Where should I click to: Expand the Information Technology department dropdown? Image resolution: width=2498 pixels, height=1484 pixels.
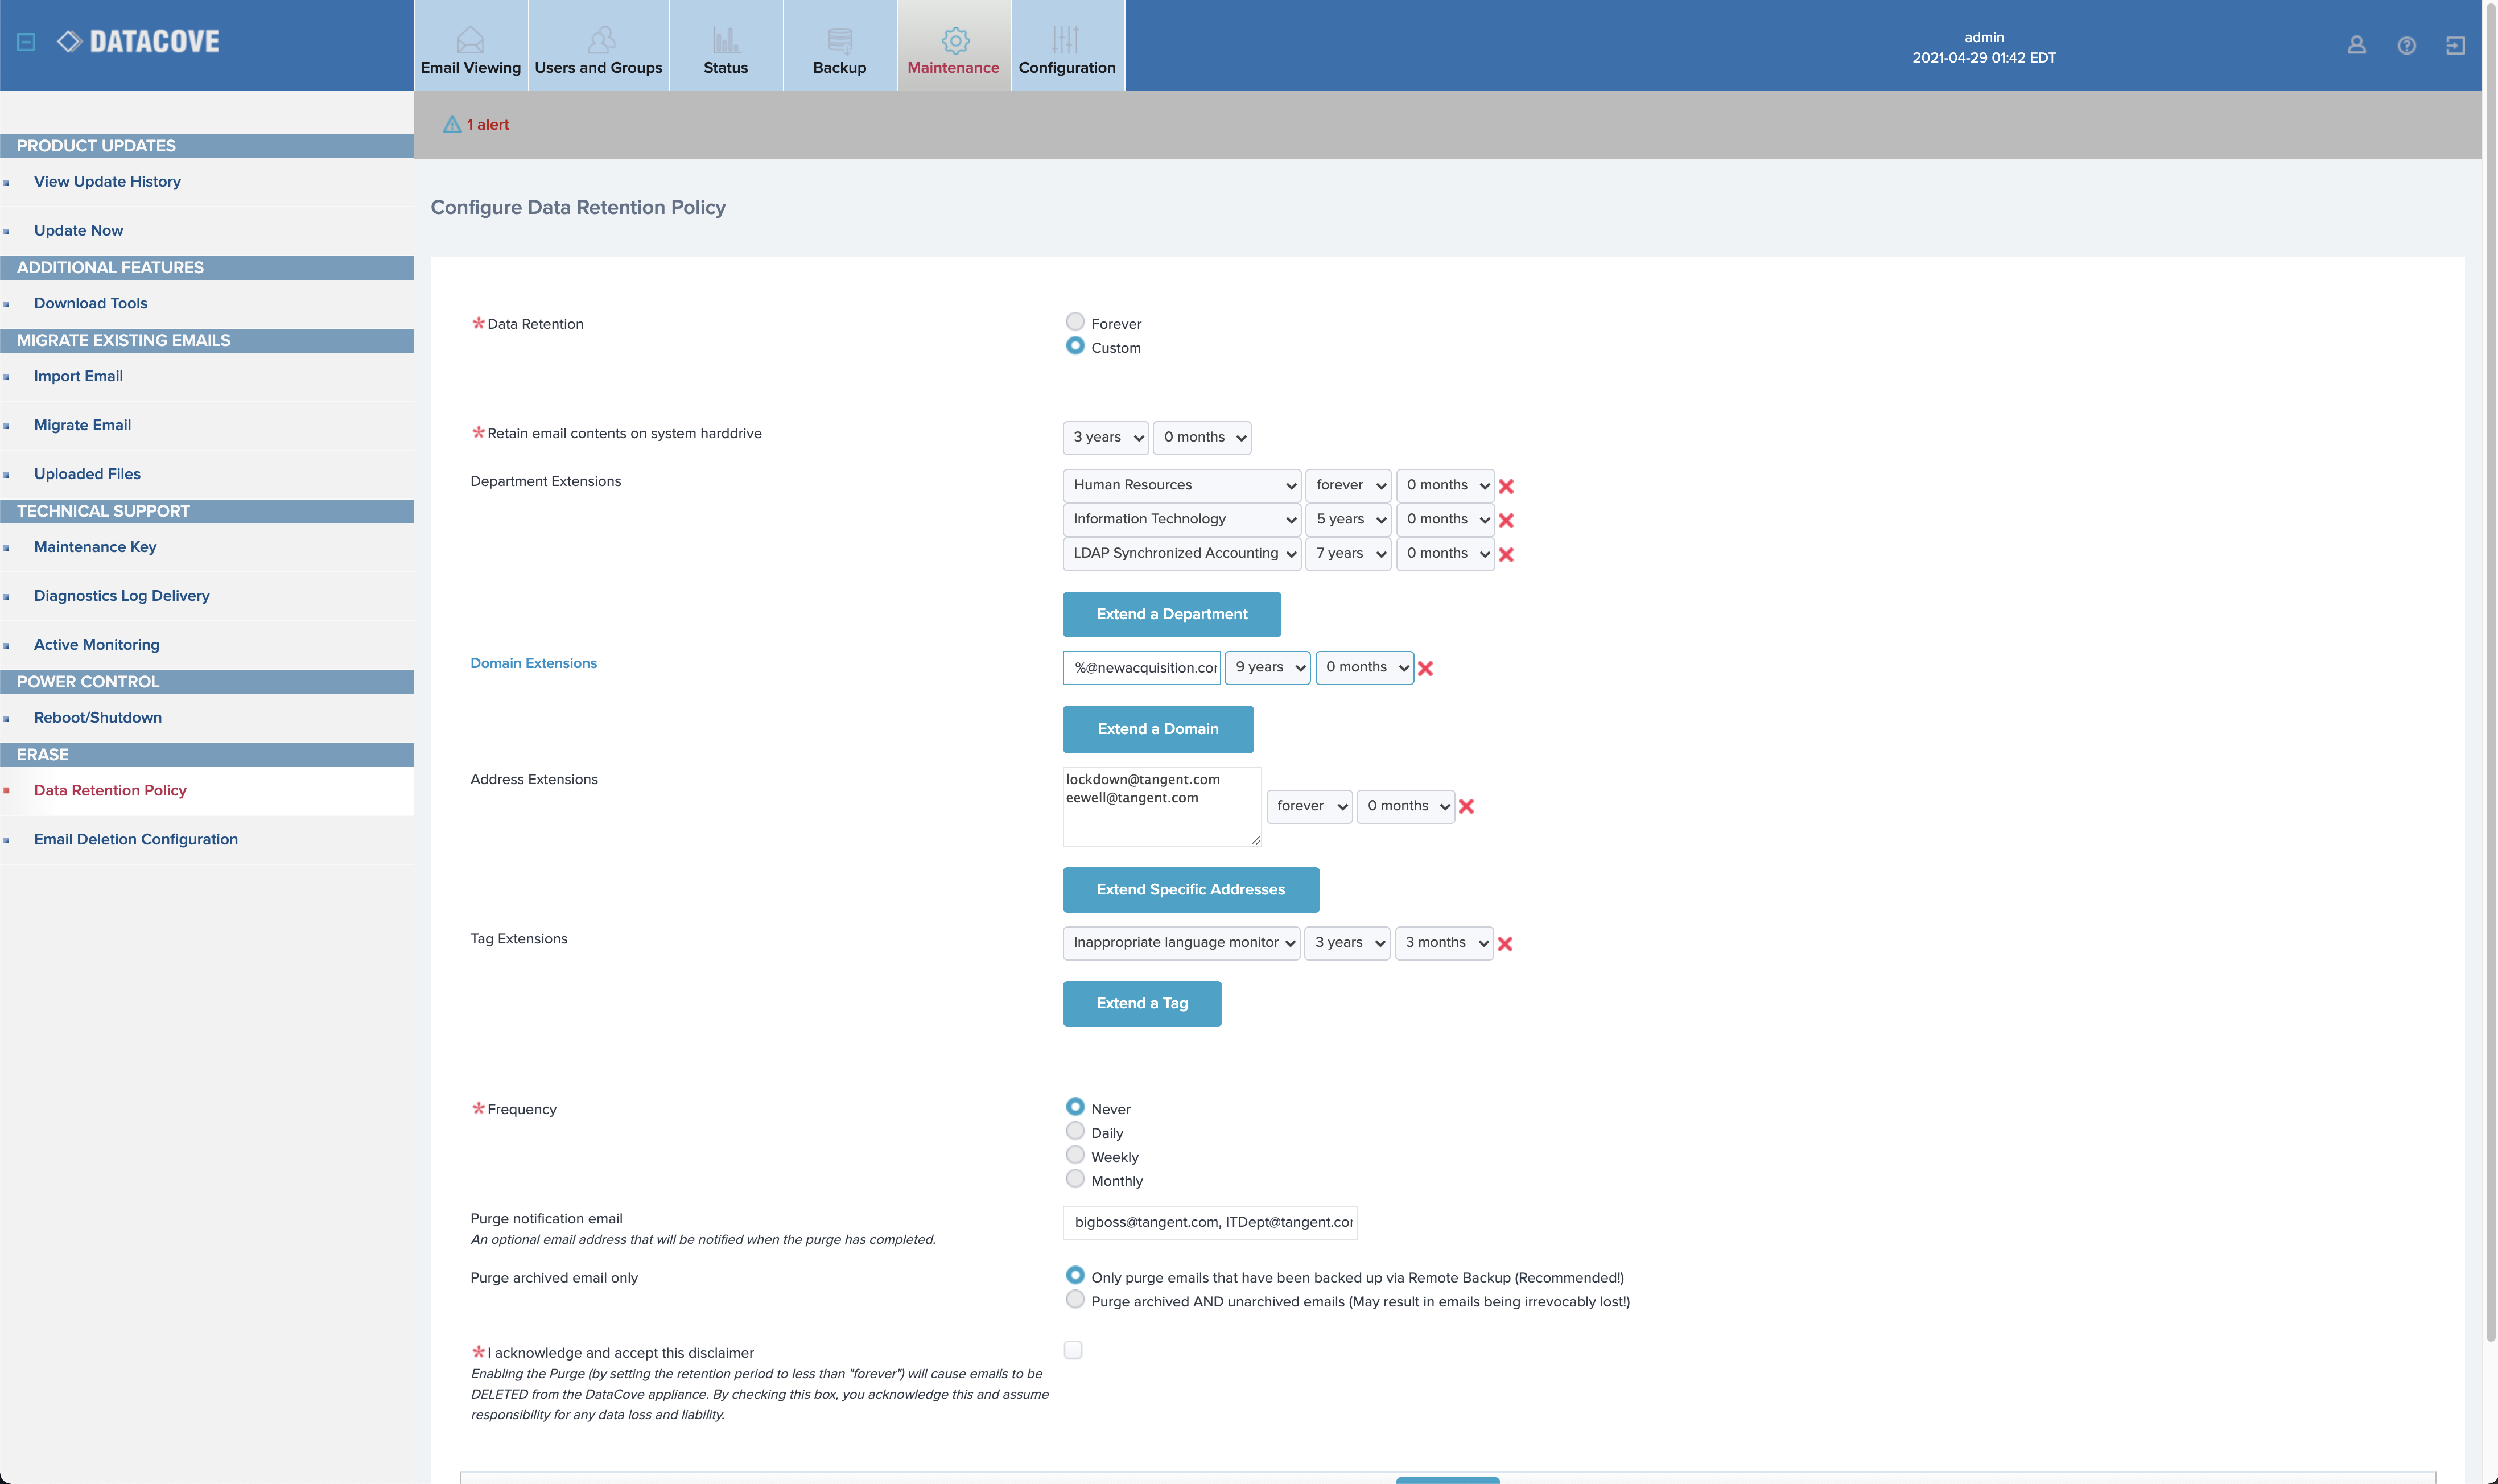click(1181, 519)
